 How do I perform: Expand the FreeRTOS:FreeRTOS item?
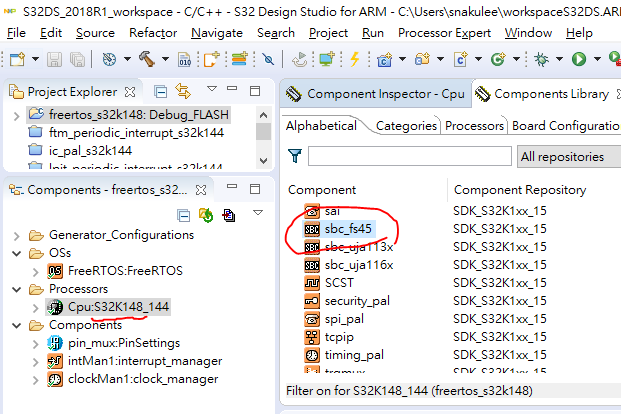click(x=35, y=273)
